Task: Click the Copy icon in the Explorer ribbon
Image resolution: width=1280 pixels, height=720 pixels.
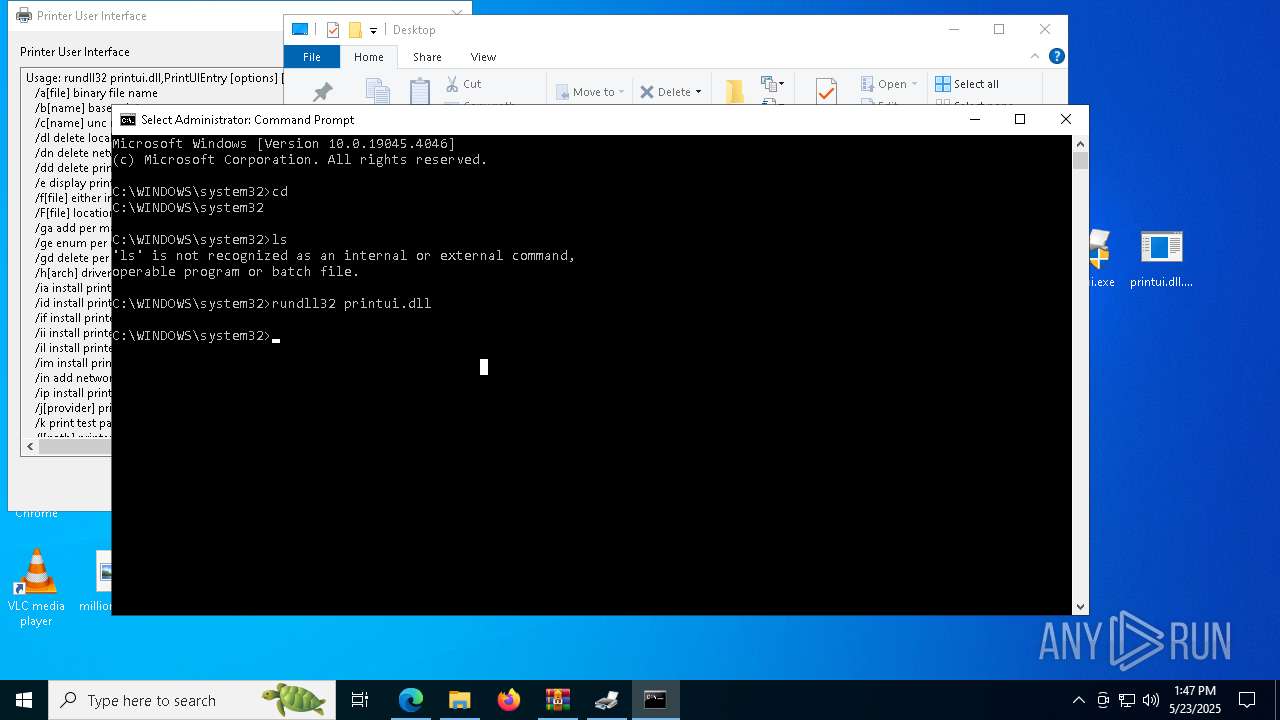Action: point(378,91)
